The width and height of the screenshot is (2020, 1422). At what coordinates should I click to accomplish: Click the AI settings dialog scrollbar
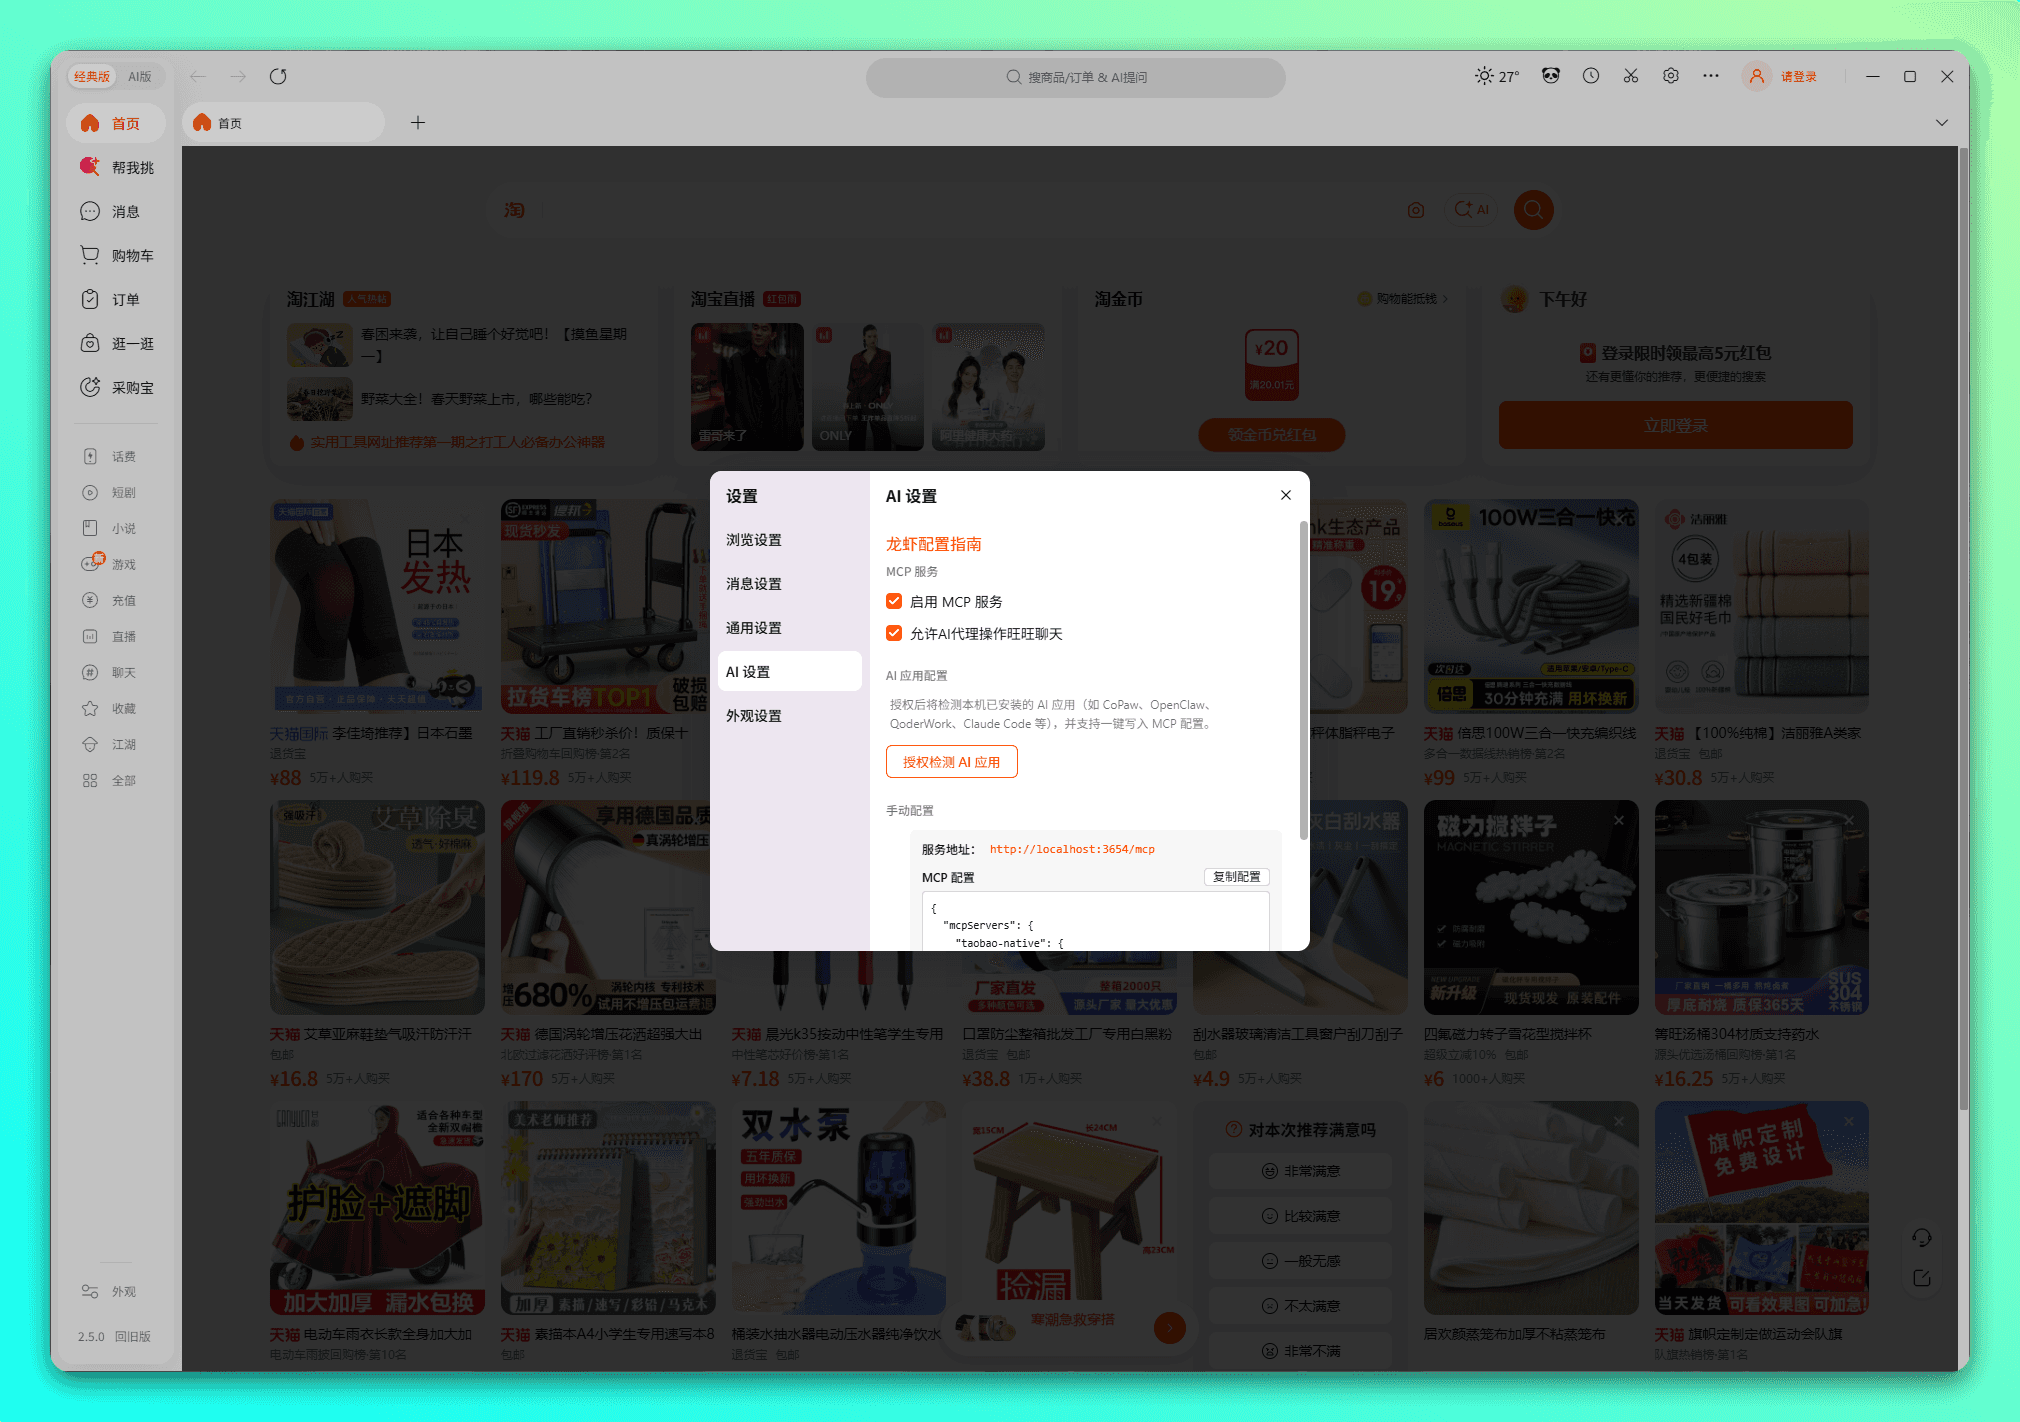coord(1303,680)
